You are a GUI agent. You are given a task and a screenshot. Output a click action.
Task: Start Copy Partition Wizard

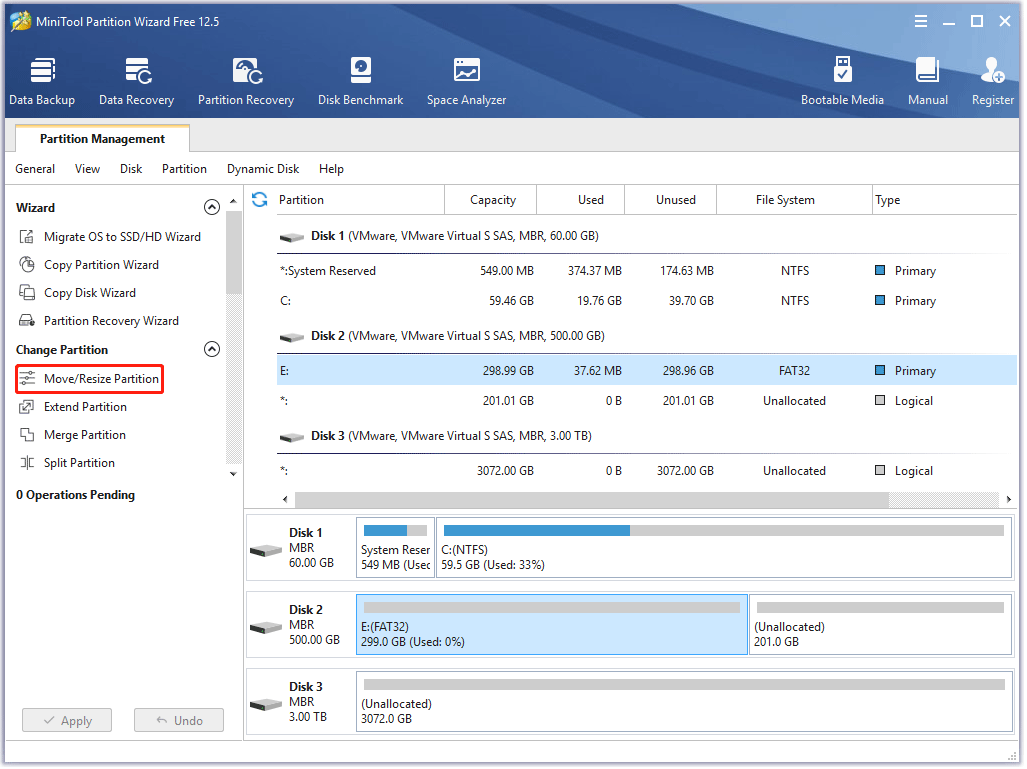coord(89,265)
